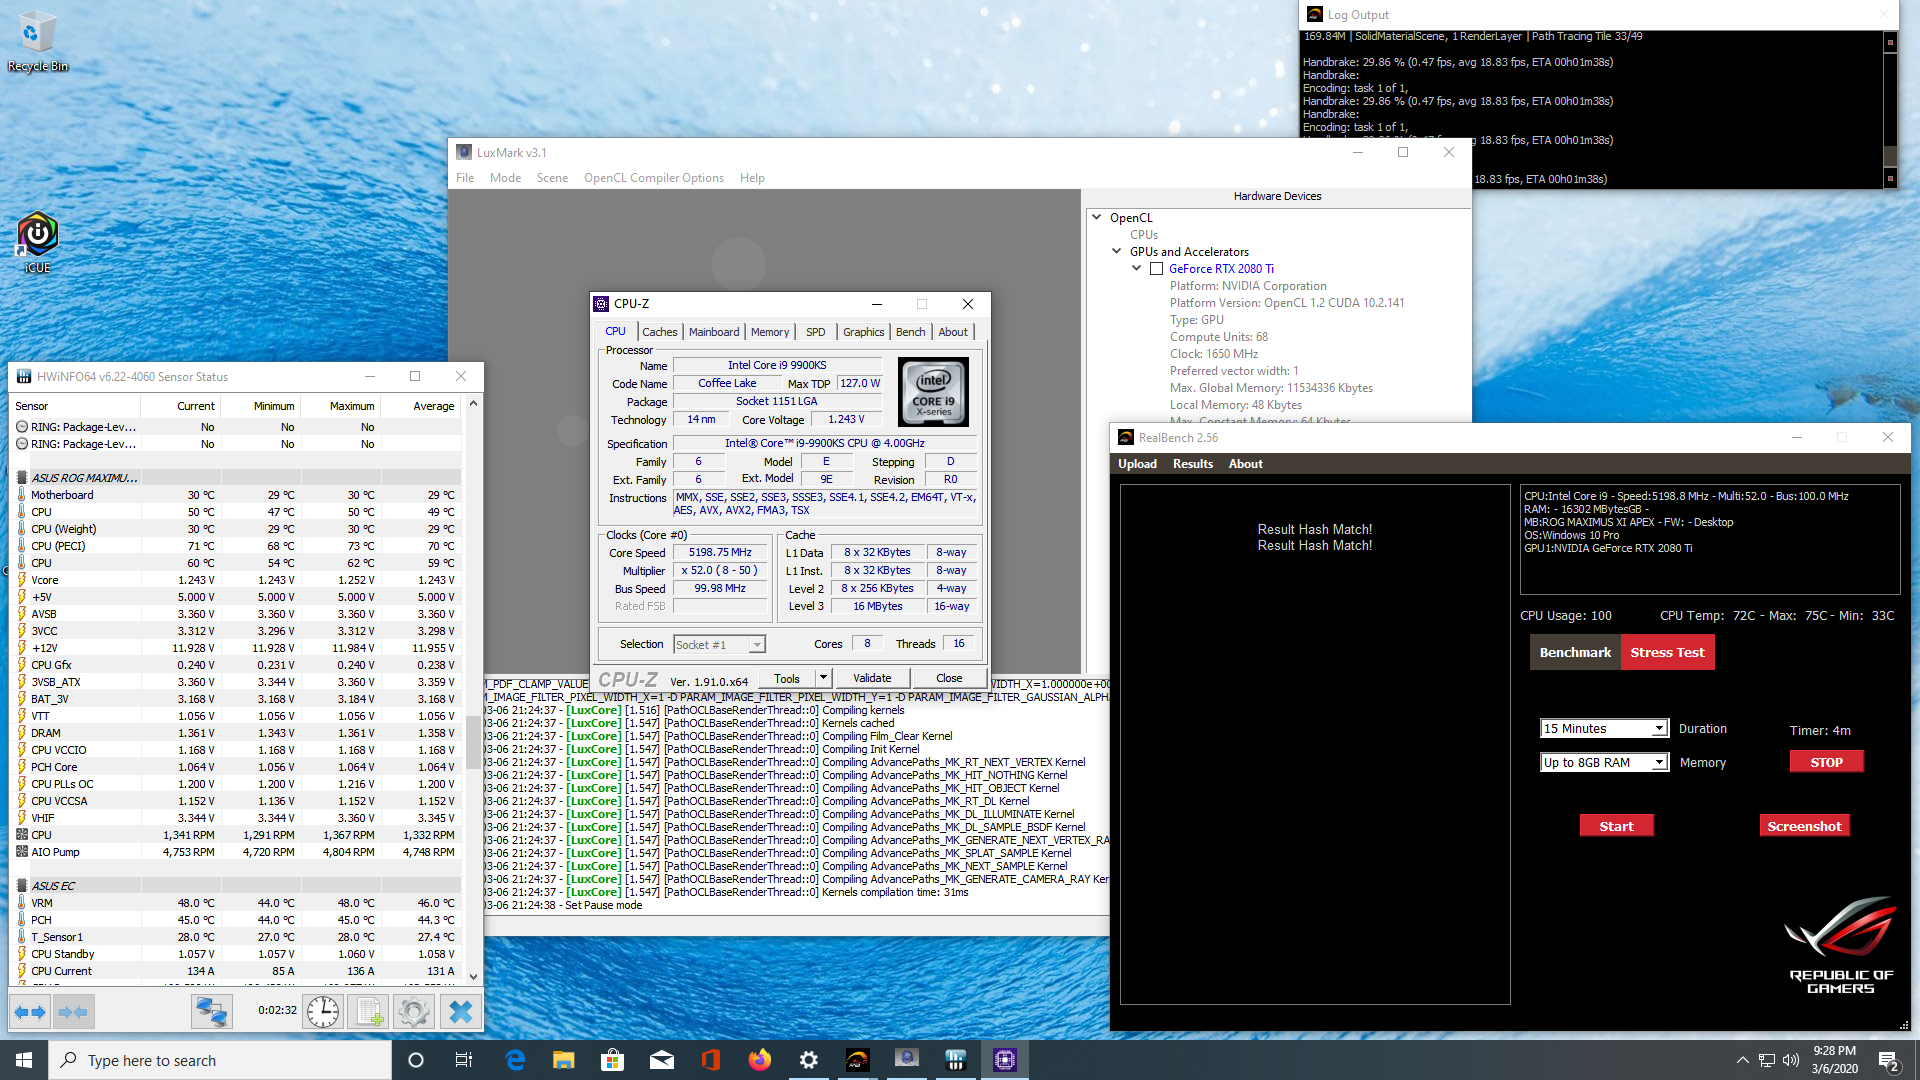Image resolution: width=1920 pixels, height=1080 pixels.
Task: Click HWiNFO clock reset timer icon
Action: tap(323, 1012)
